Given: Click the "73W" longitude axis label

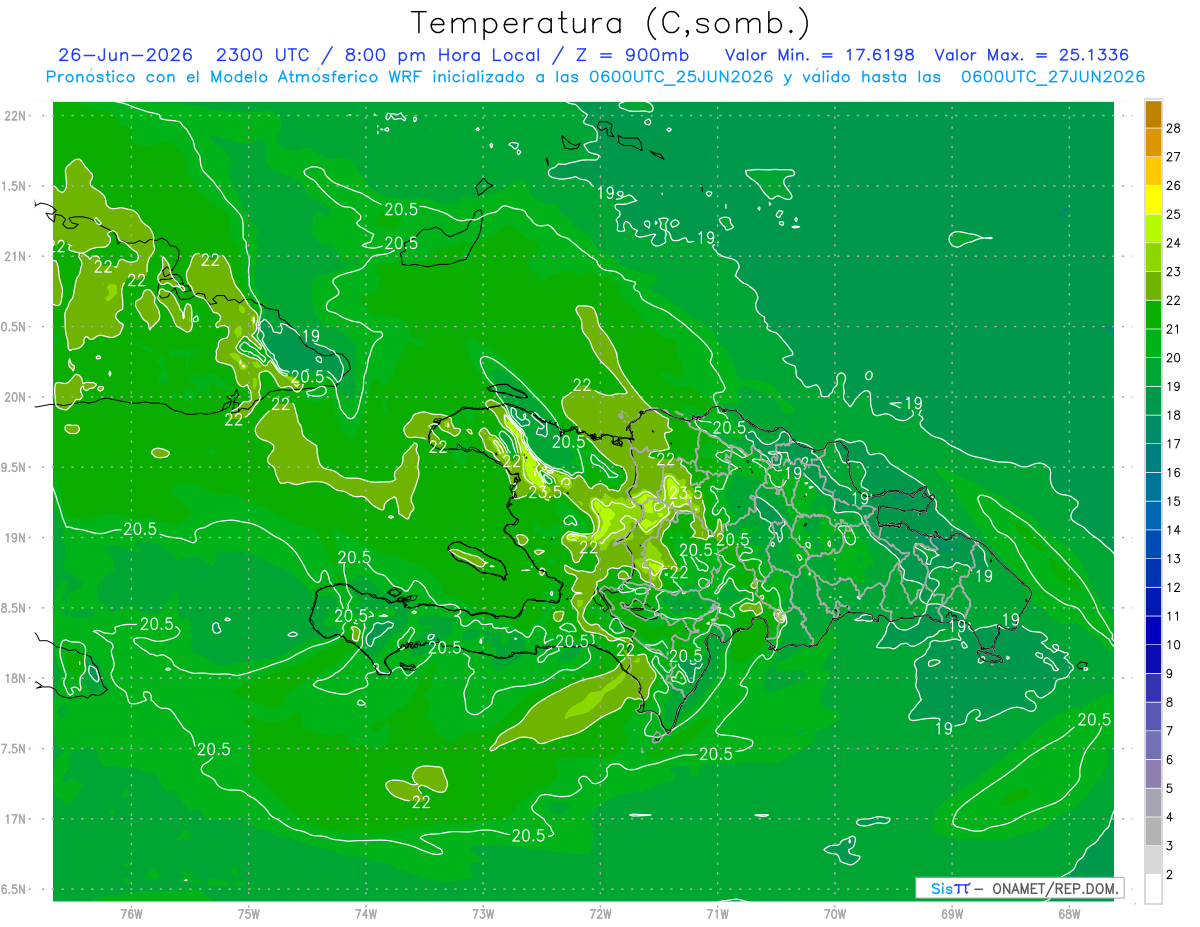Looking at the screenshot, I should (483, 913).
